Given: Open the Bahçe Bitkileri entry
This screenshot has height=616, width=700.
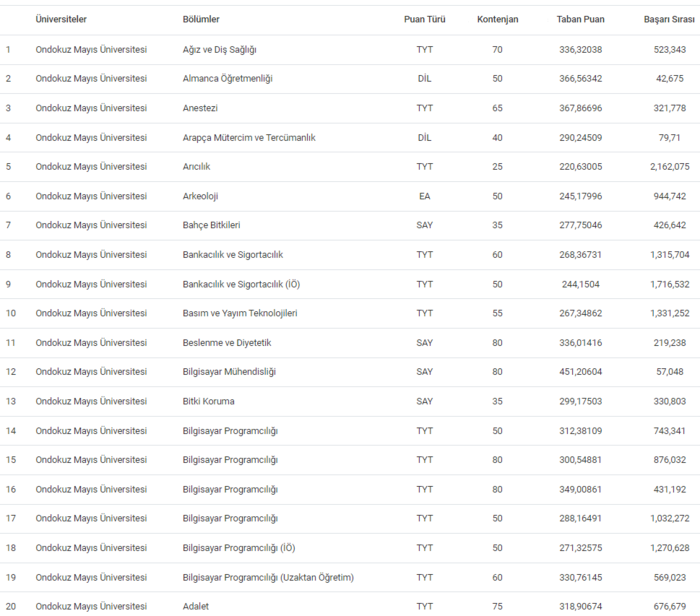Looking at the screenshot, I should (211, 225).
